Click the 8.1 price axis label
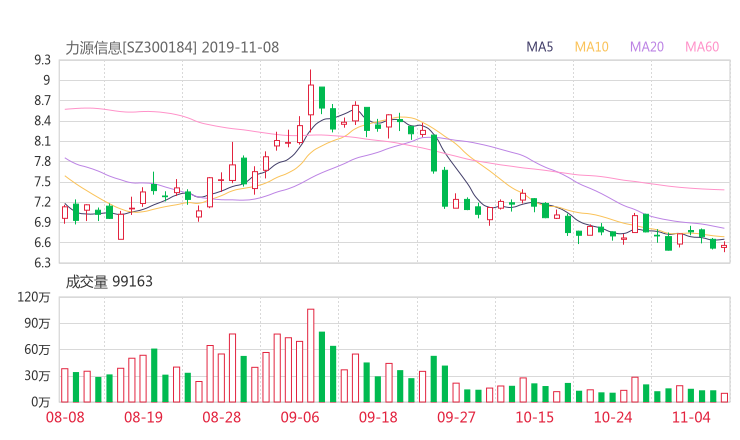The width and height of the screenshot is (740, 440). pos(42,141)
